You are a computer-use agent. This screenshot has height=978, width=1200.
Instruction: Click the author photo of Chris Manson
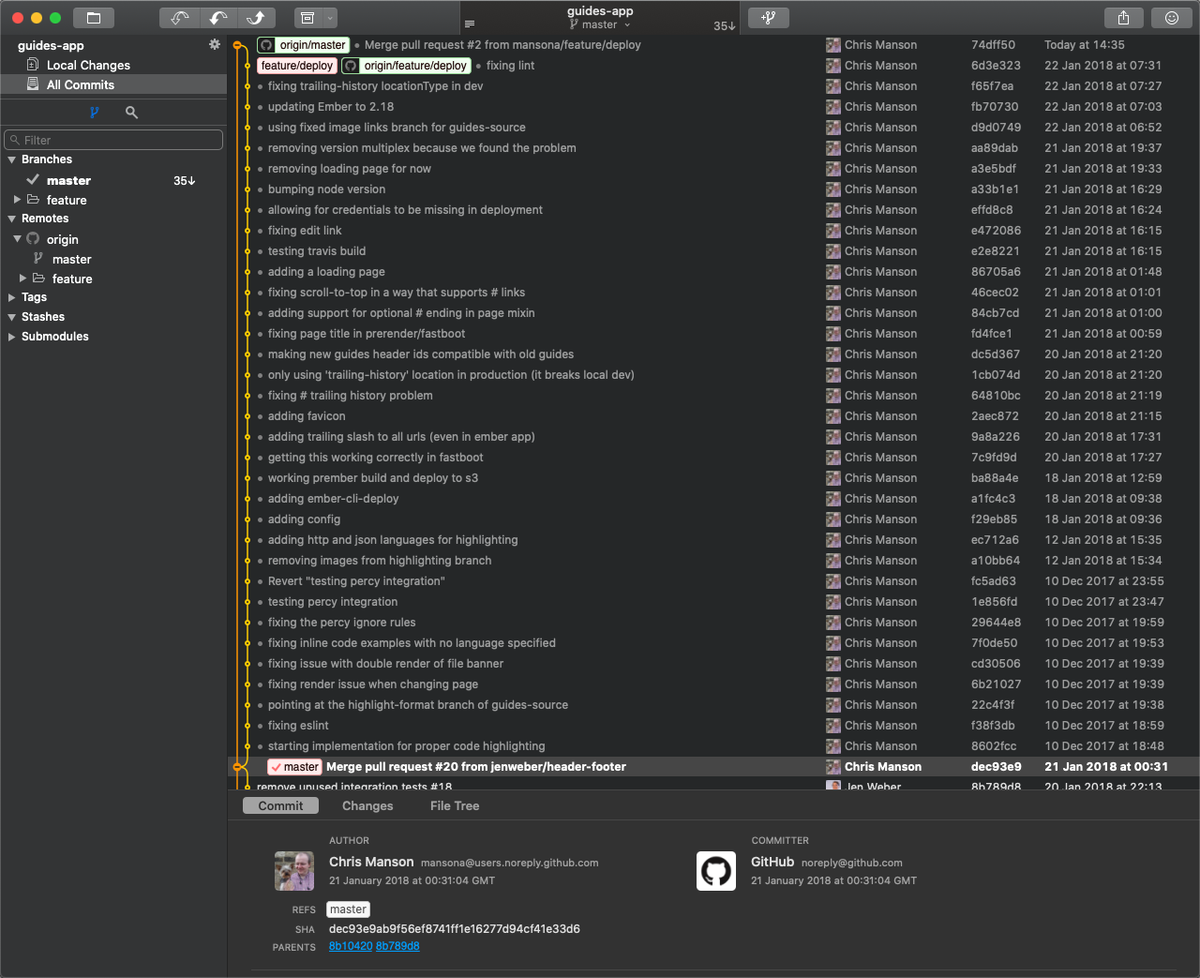tap(294, 871)
